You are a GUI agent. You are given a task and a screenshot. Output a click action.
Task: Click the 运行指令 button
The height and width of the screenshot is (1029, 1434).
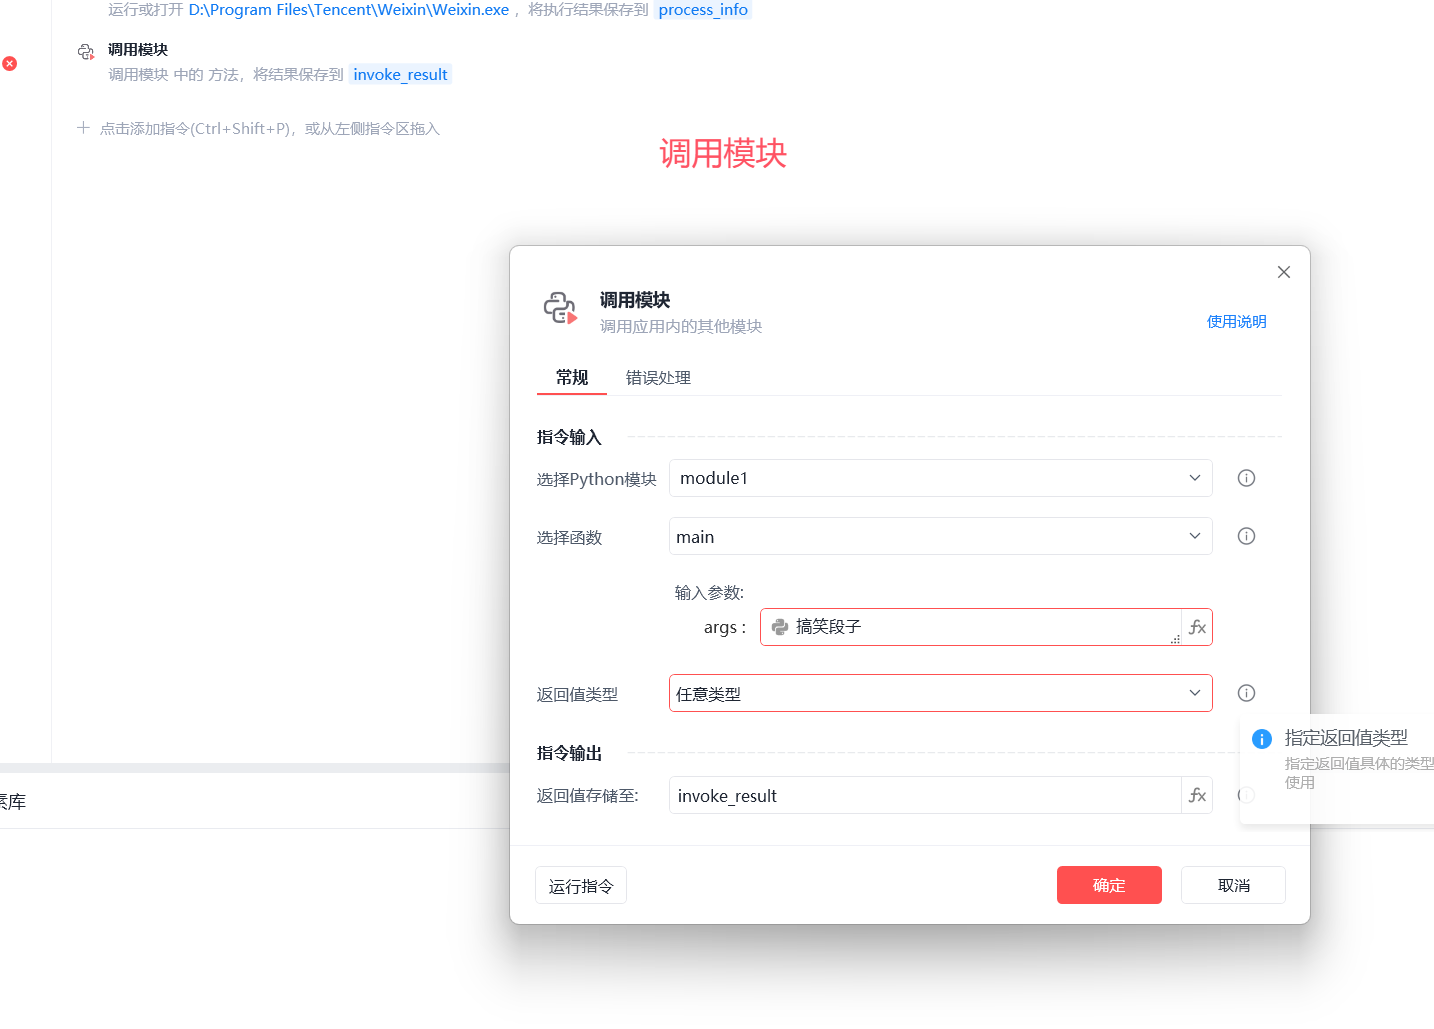581,885
